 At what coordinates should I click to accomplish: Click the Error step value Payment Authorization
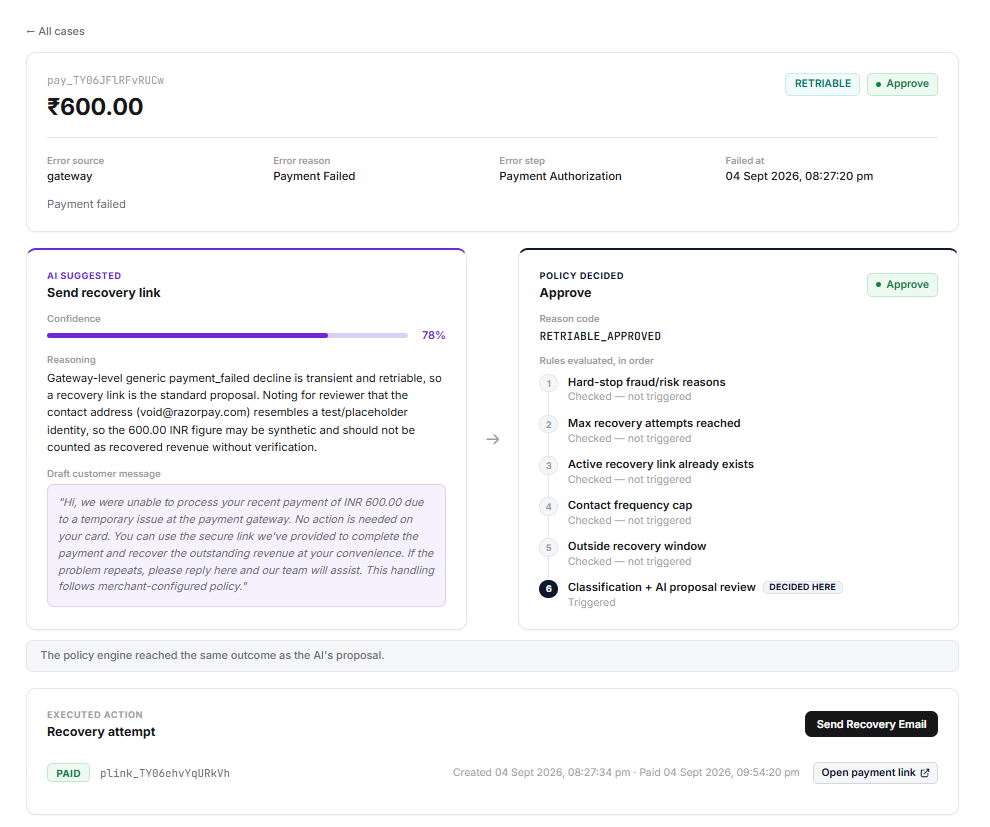click(560, 176)
